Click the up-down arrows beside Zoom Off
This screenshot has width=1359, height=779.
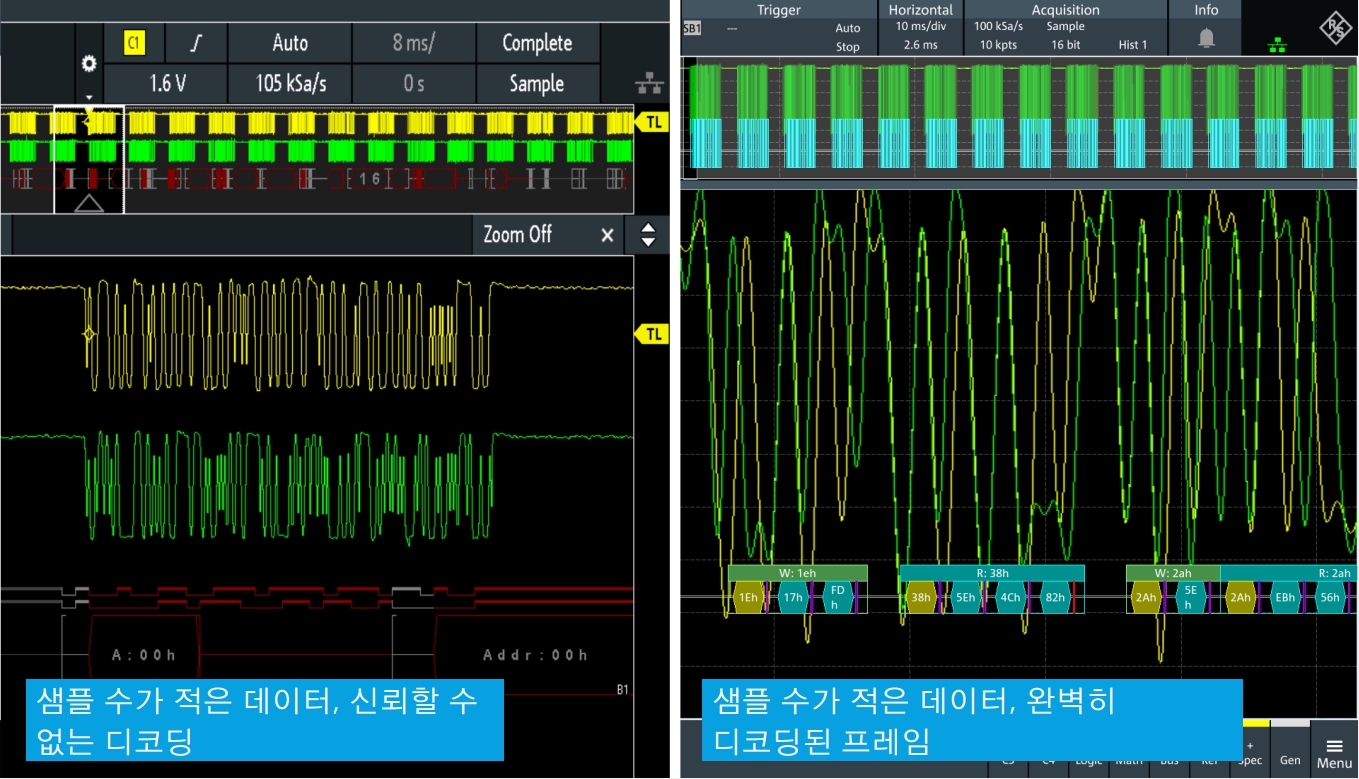[x=648, y=235]
